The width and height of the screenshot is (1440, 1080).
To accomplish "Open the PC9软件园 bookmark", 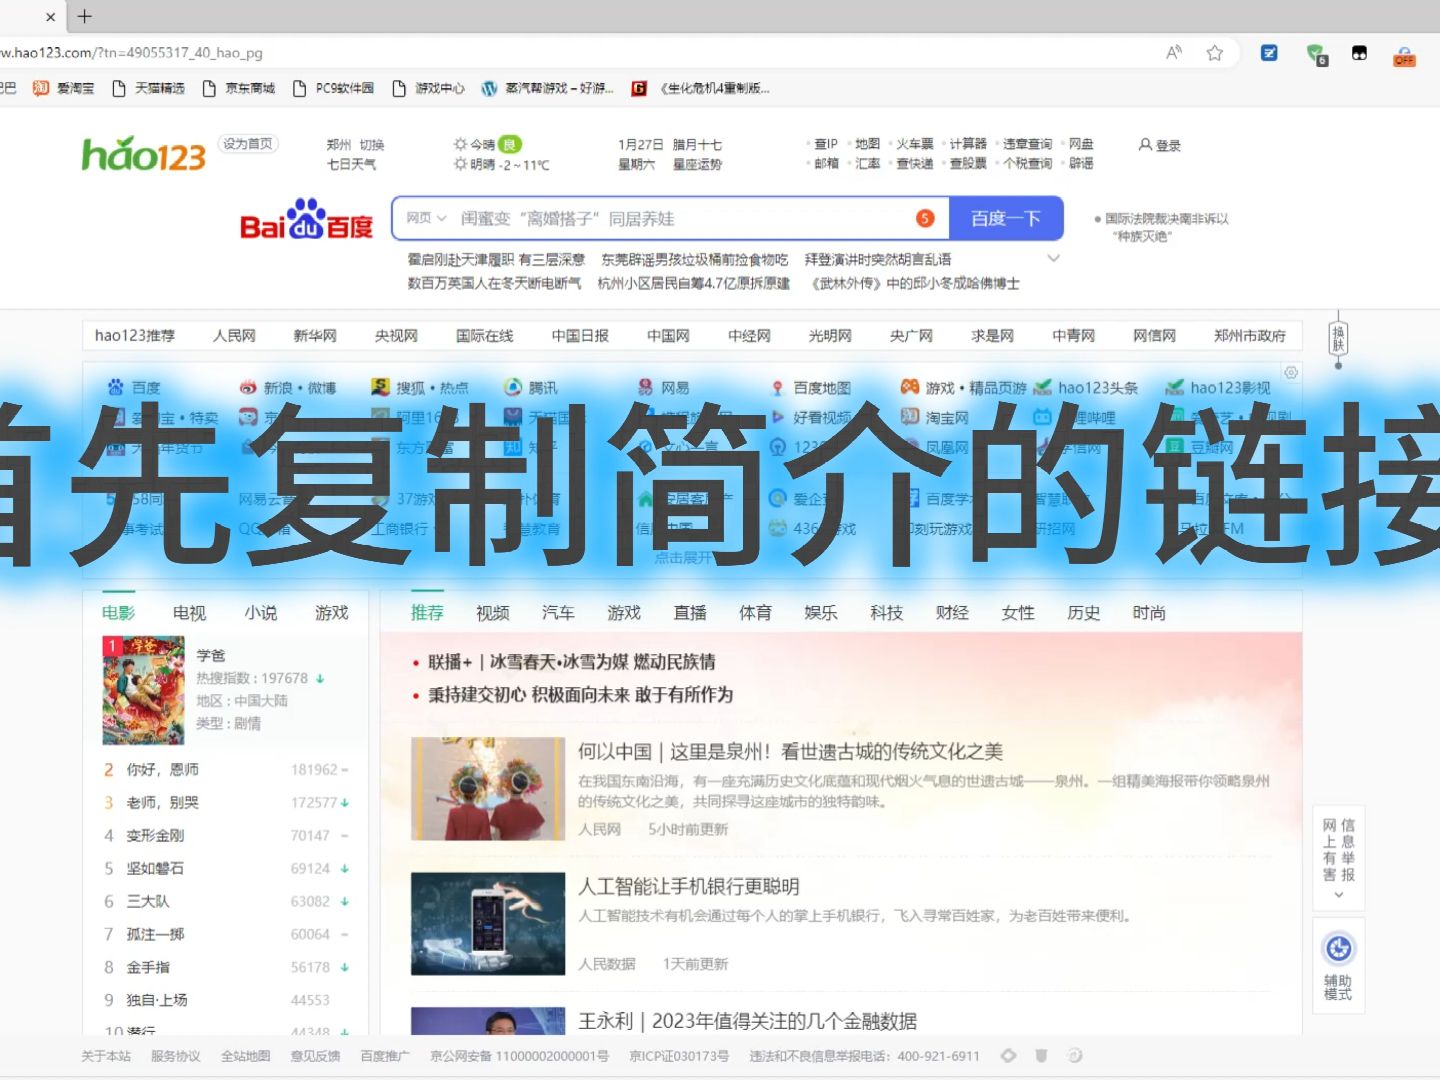I will pyautogui.click(x=334, y=88).
